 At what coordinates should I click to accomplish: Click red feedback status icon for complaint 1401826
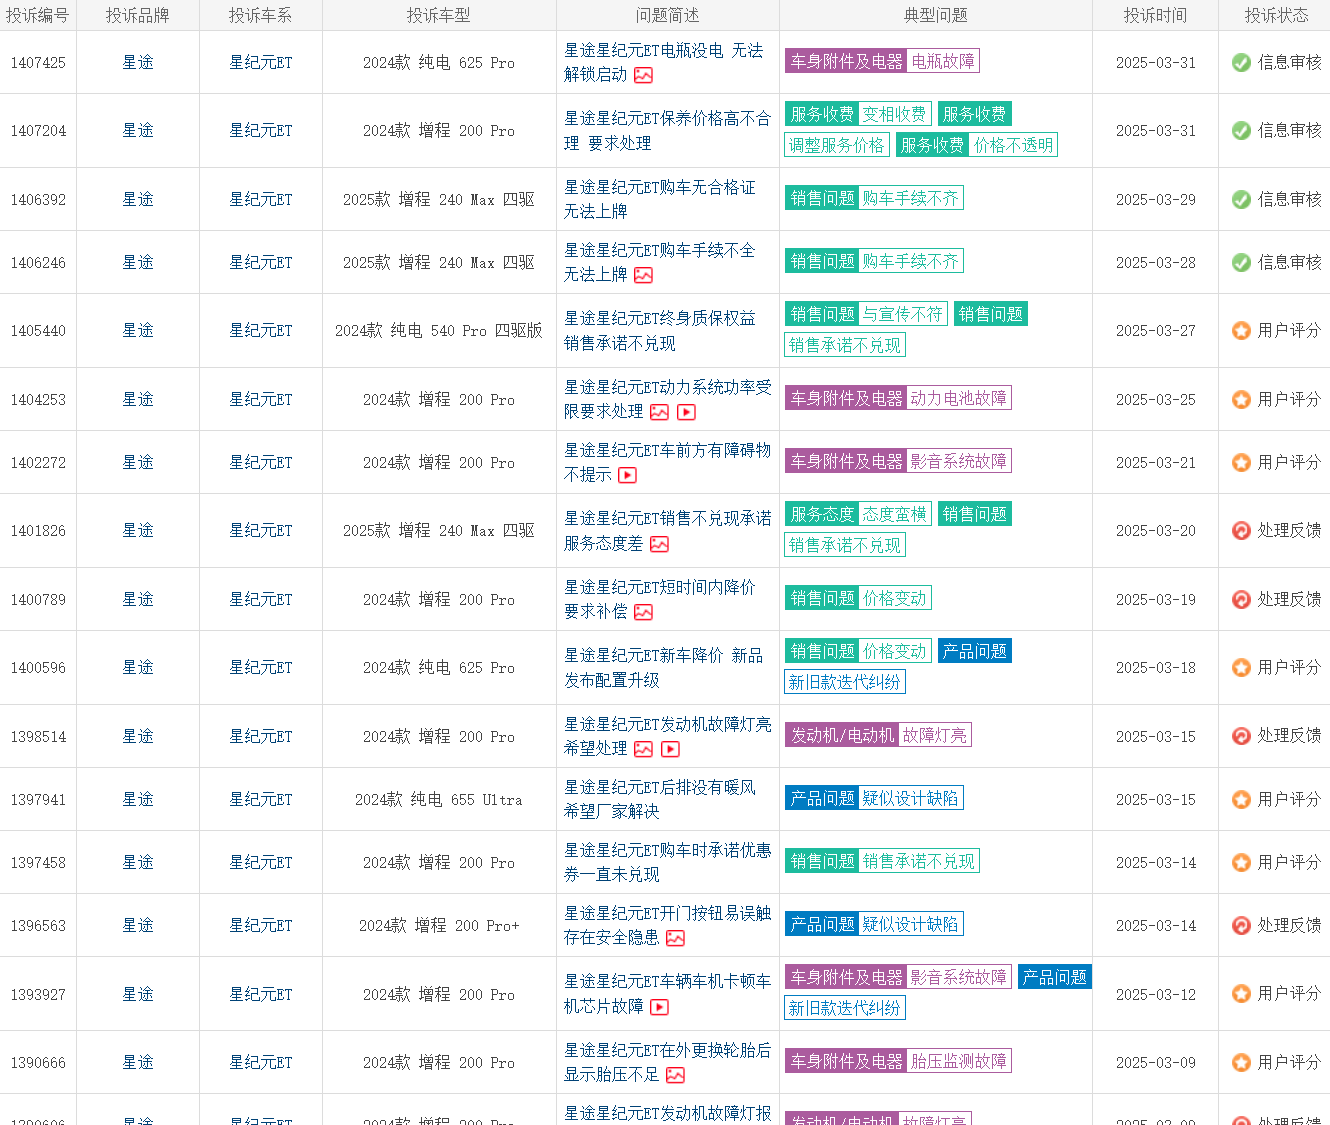pyautogui.click(x=1241, y=531)
